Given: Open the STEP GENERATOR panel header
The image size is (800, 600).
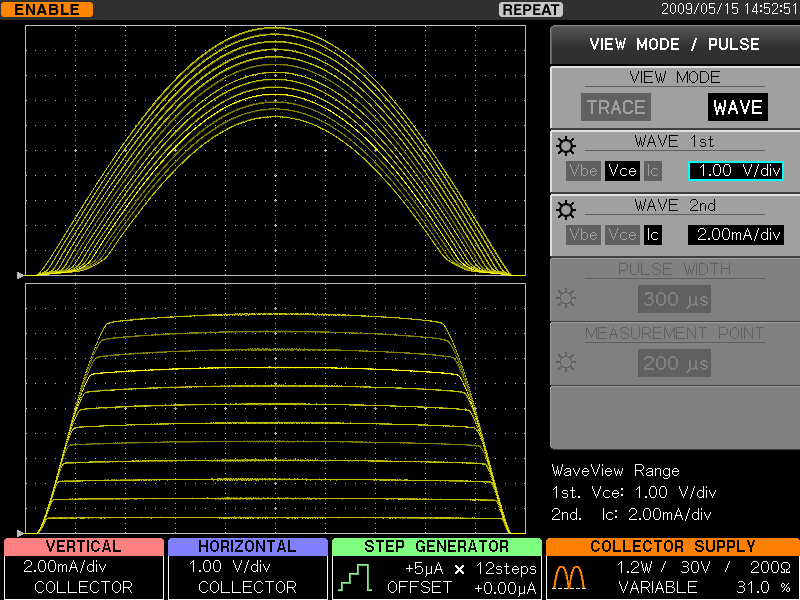Looking at the screenshot, I should (437, 546).
